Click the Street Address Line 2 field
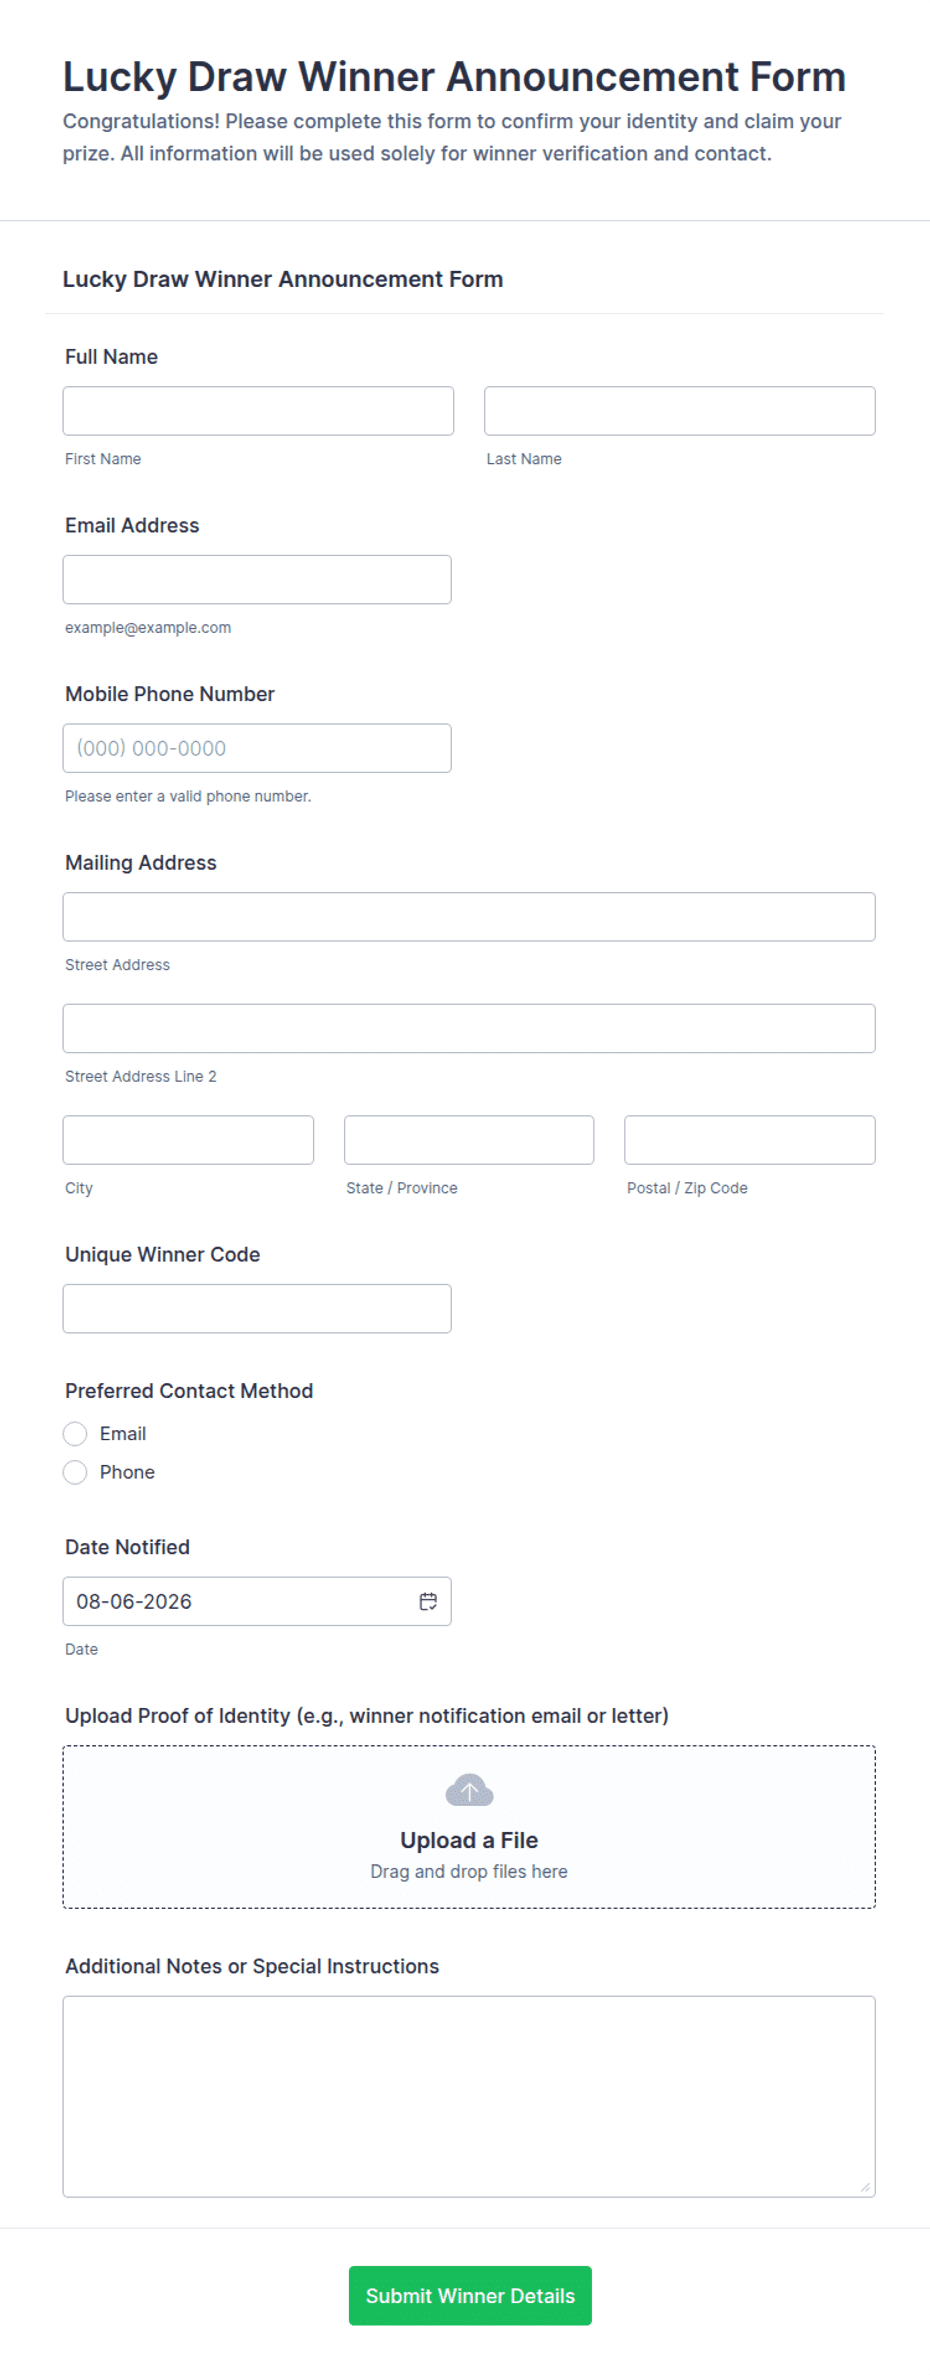 469,1028
